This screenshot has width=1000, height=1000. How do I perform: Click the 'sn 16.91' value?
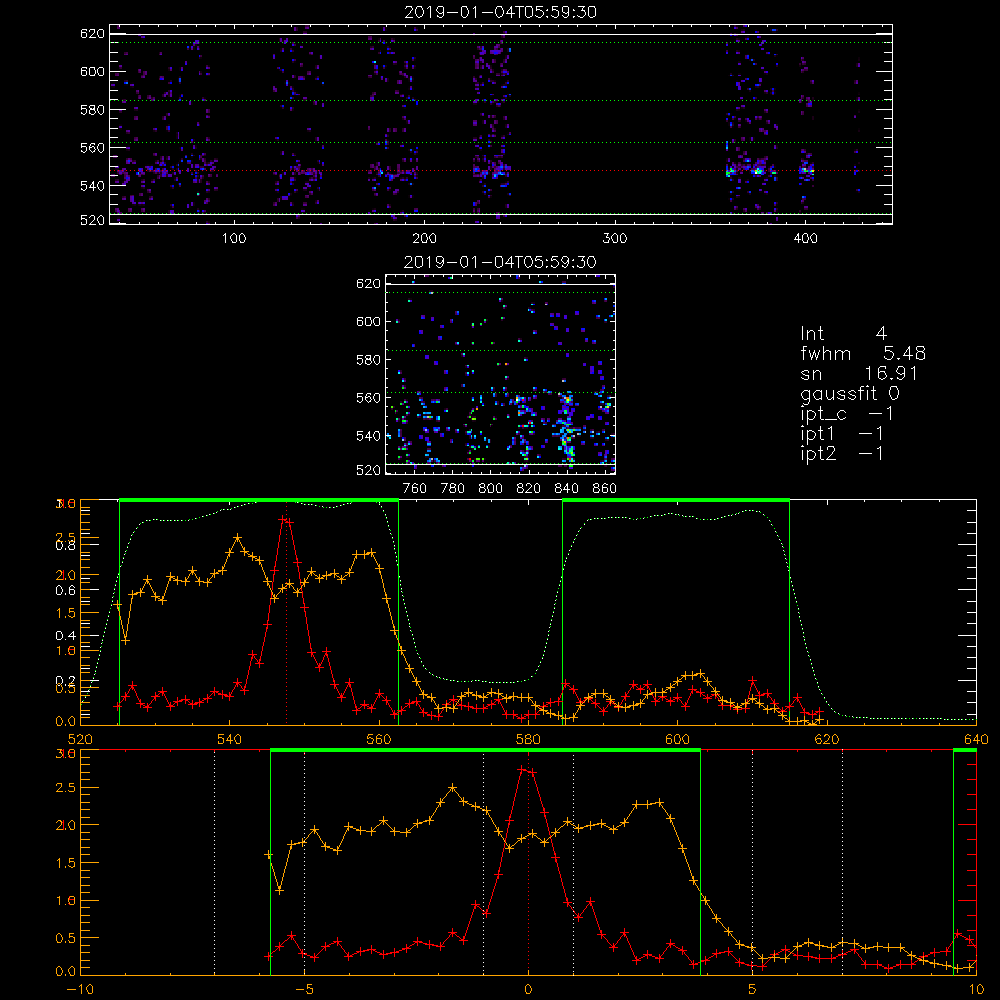point(858,373)
